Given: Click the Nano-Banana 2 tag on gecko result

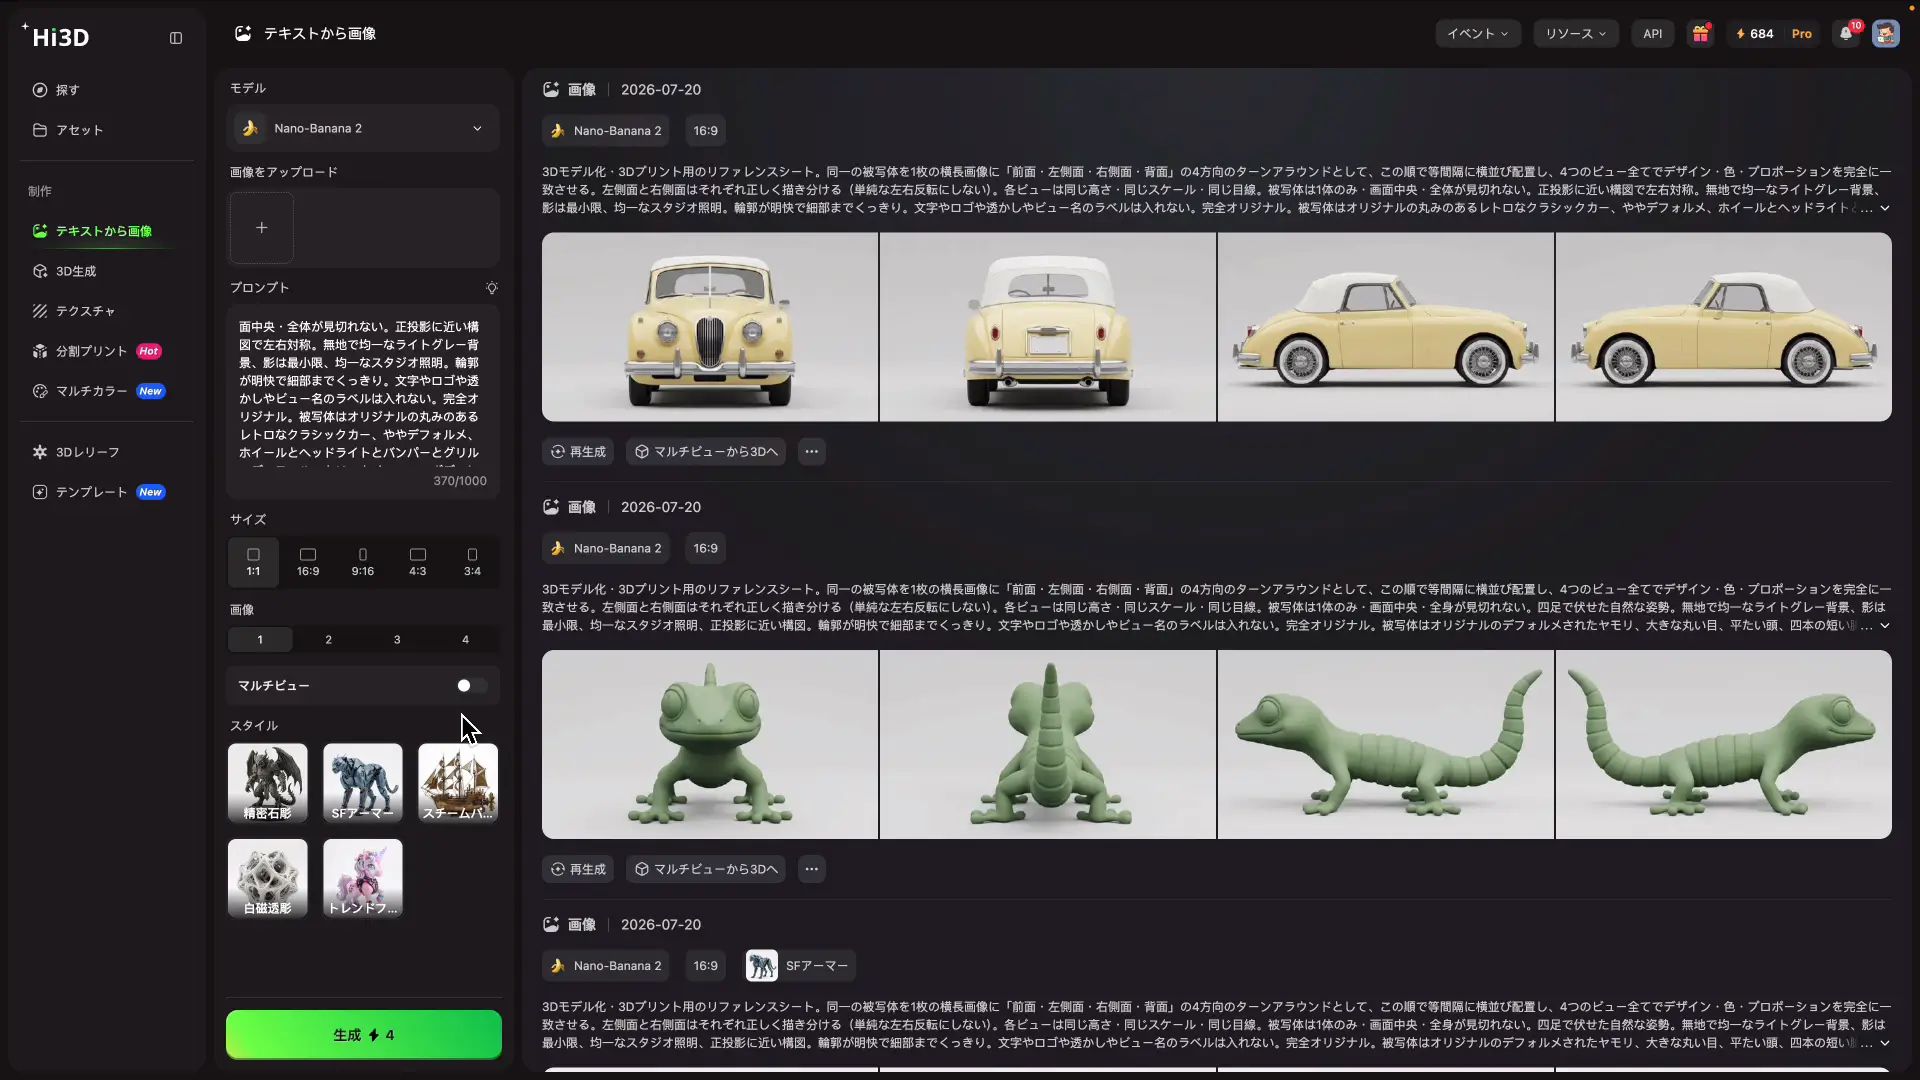Looking at the screenshot, I should click(607, 549).
